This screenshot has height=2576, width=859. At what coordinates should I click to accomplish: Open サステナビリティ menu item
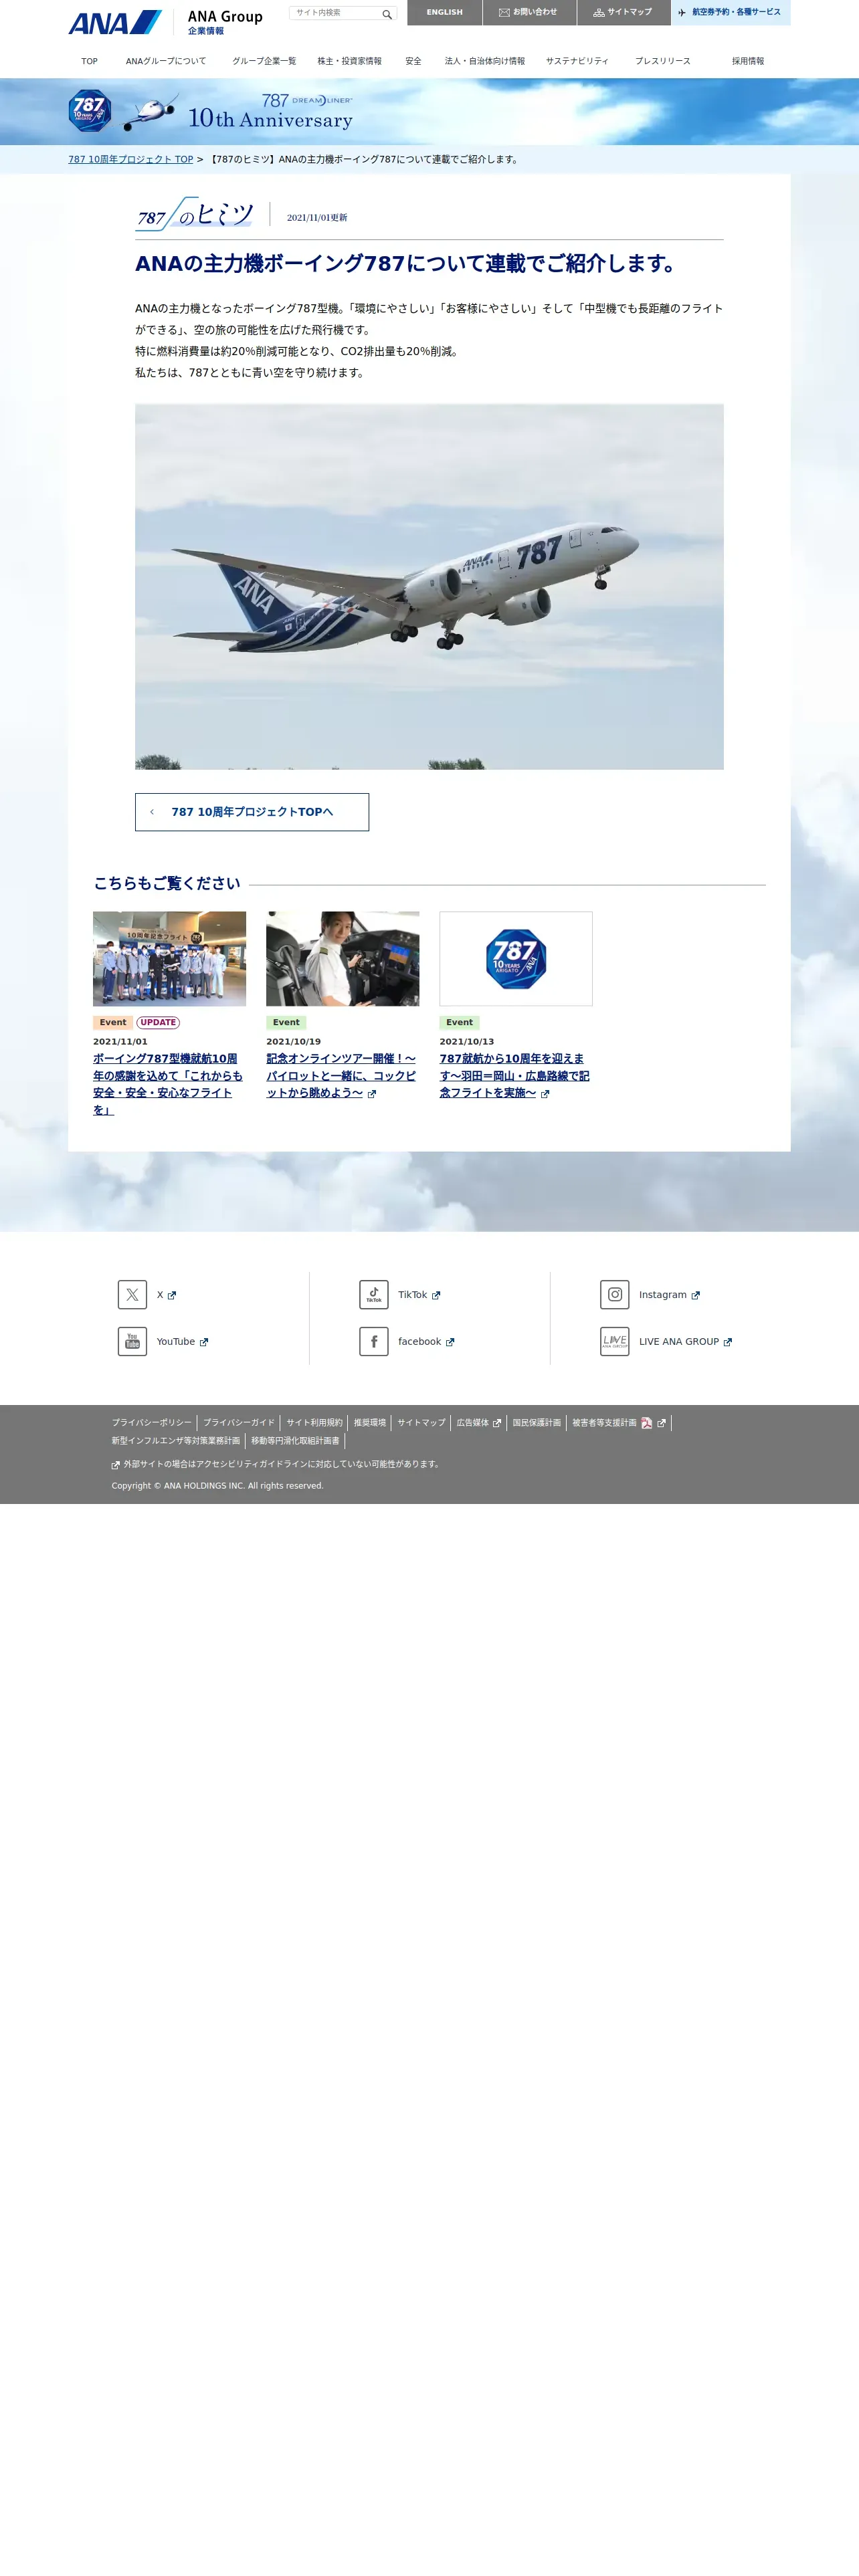click(x=577, y=61)
